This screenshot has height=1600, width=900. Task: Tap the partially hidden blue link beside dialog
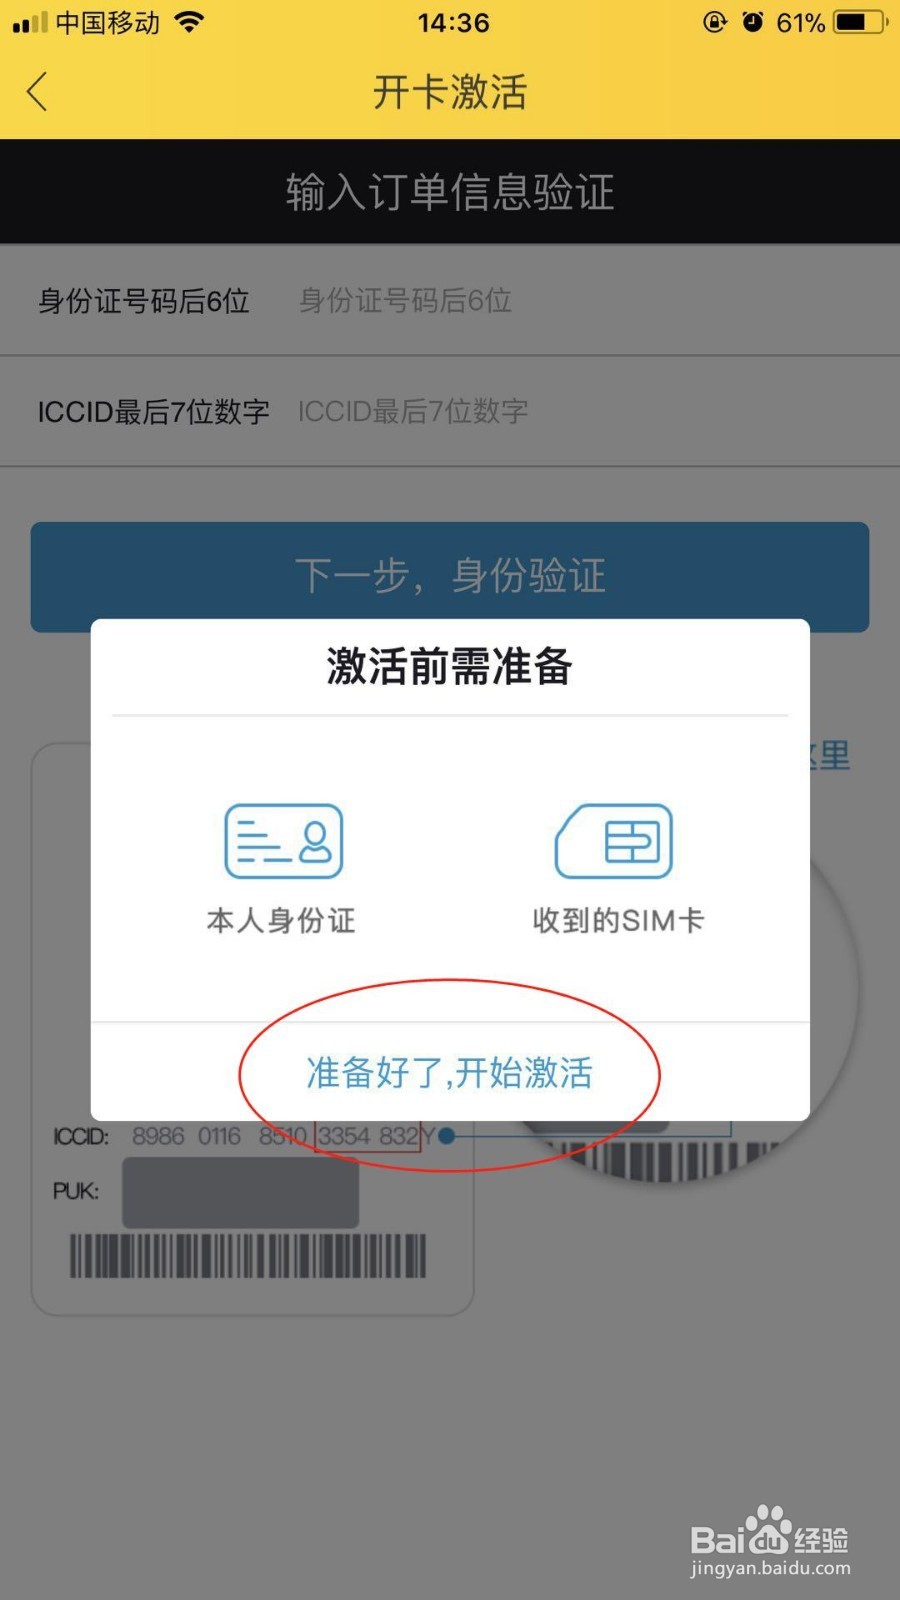(830, 756)
